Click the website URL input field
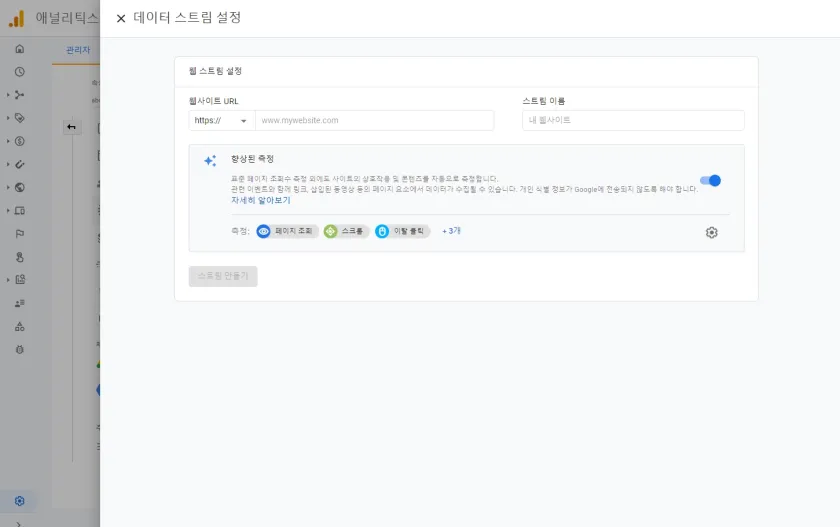Screen dimensions: 840x527 click(374, 121)
